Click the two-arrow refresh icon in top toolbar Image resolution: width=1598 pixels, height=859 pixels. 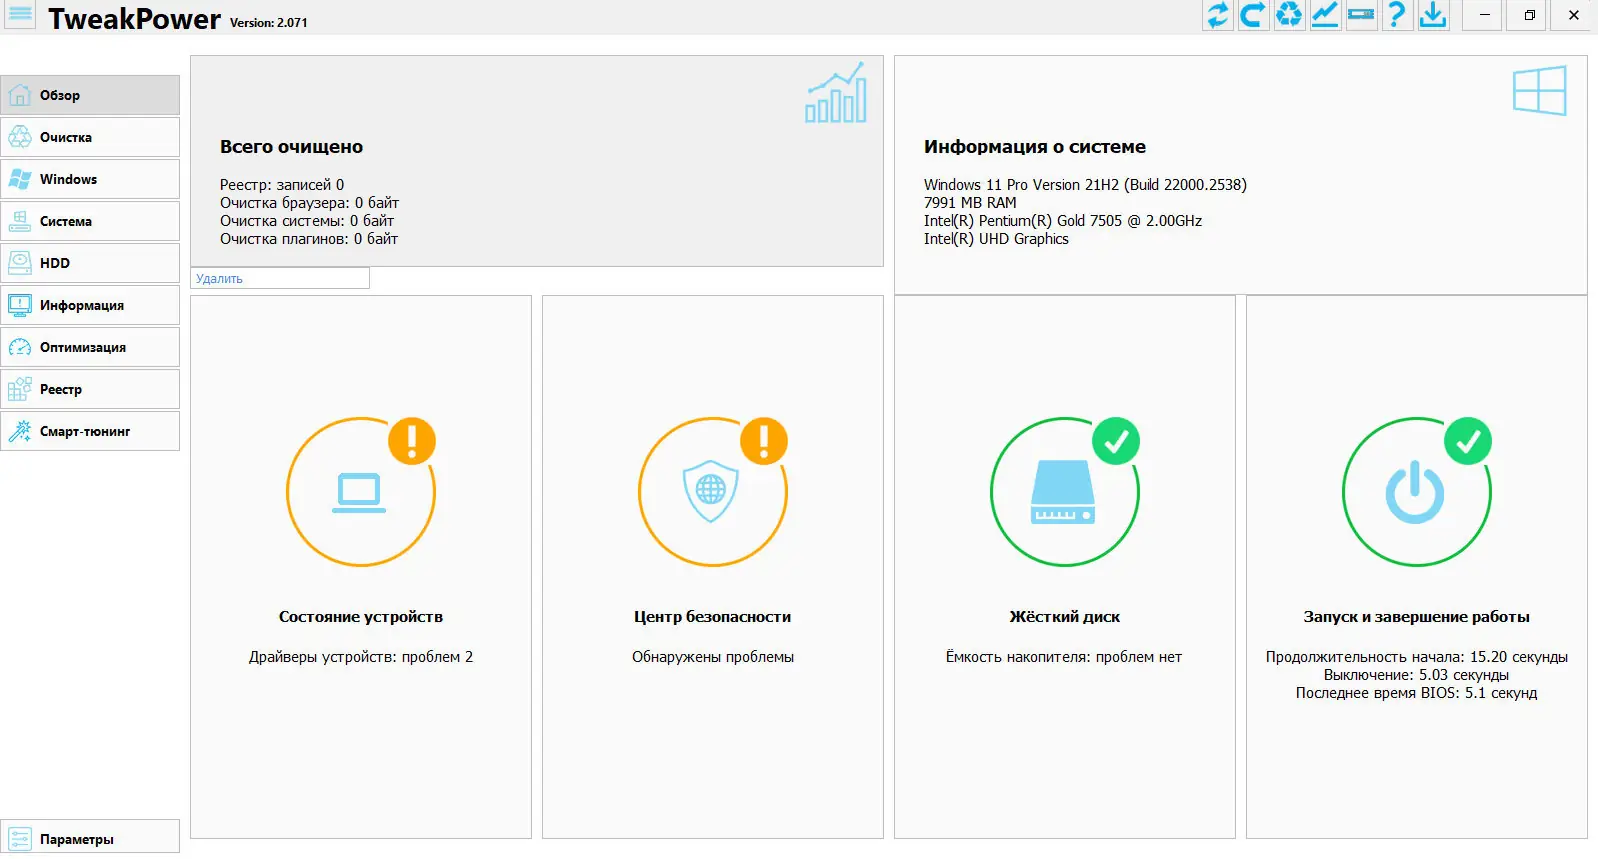click(1218, 15)
